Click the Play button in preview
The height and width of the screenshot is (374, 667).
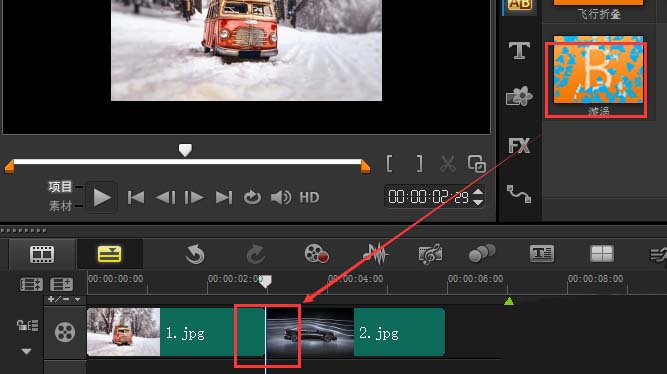[102, 197]
